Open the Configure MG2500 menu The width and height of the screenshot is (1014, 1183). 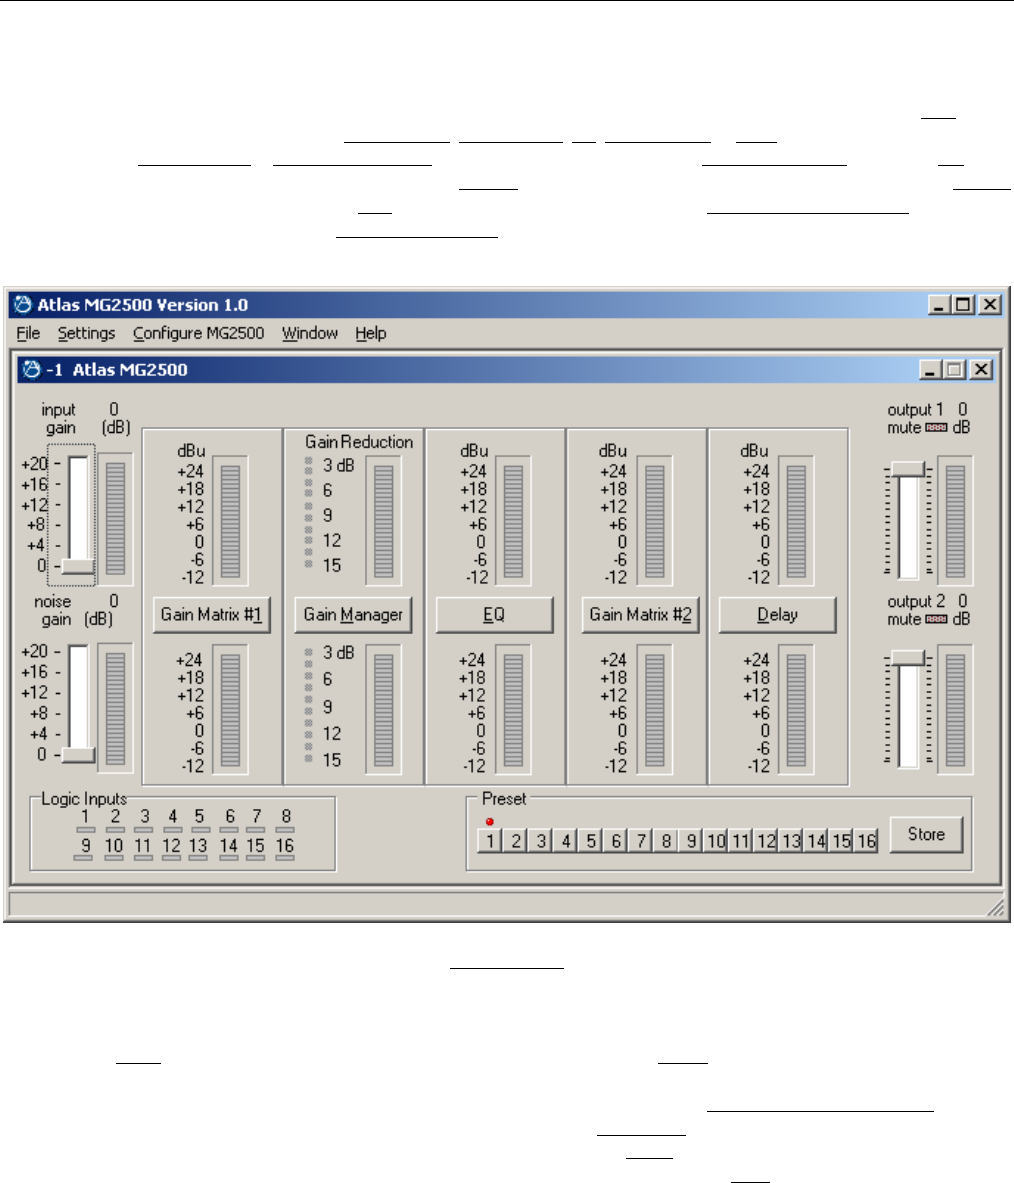pyautogui.click(x=198, y=333)
